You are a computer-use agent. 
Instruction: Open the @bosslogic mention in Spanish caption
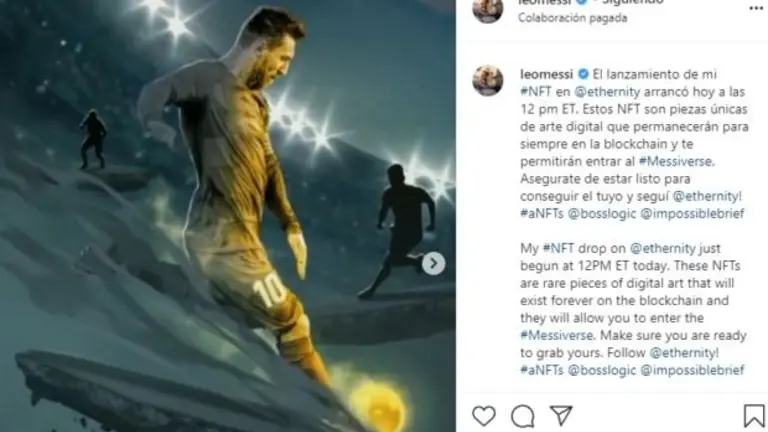pos(602,214)
